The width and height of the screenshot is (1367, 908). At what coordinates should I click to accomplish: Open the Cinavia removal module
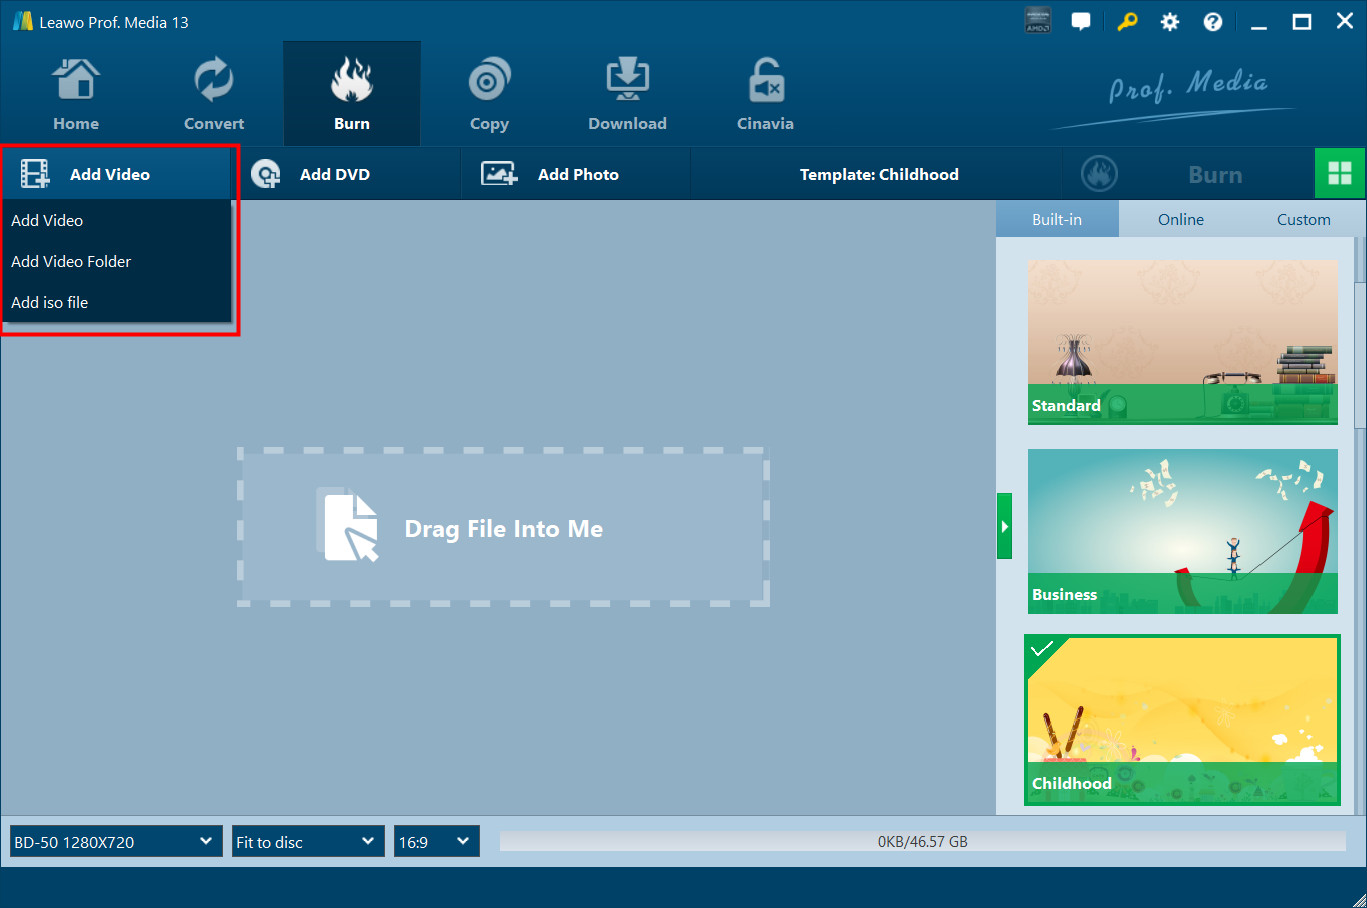tap(765, 95)
